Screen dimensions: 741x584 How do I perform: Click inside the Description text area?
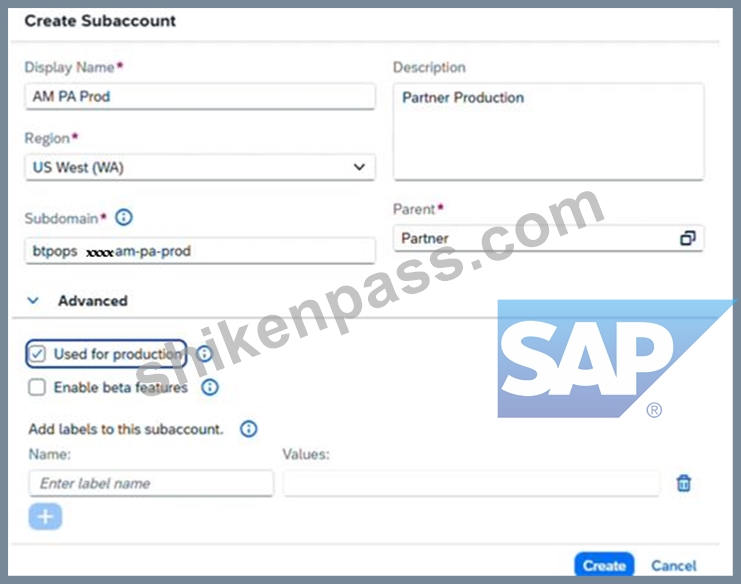coord(549,131)
